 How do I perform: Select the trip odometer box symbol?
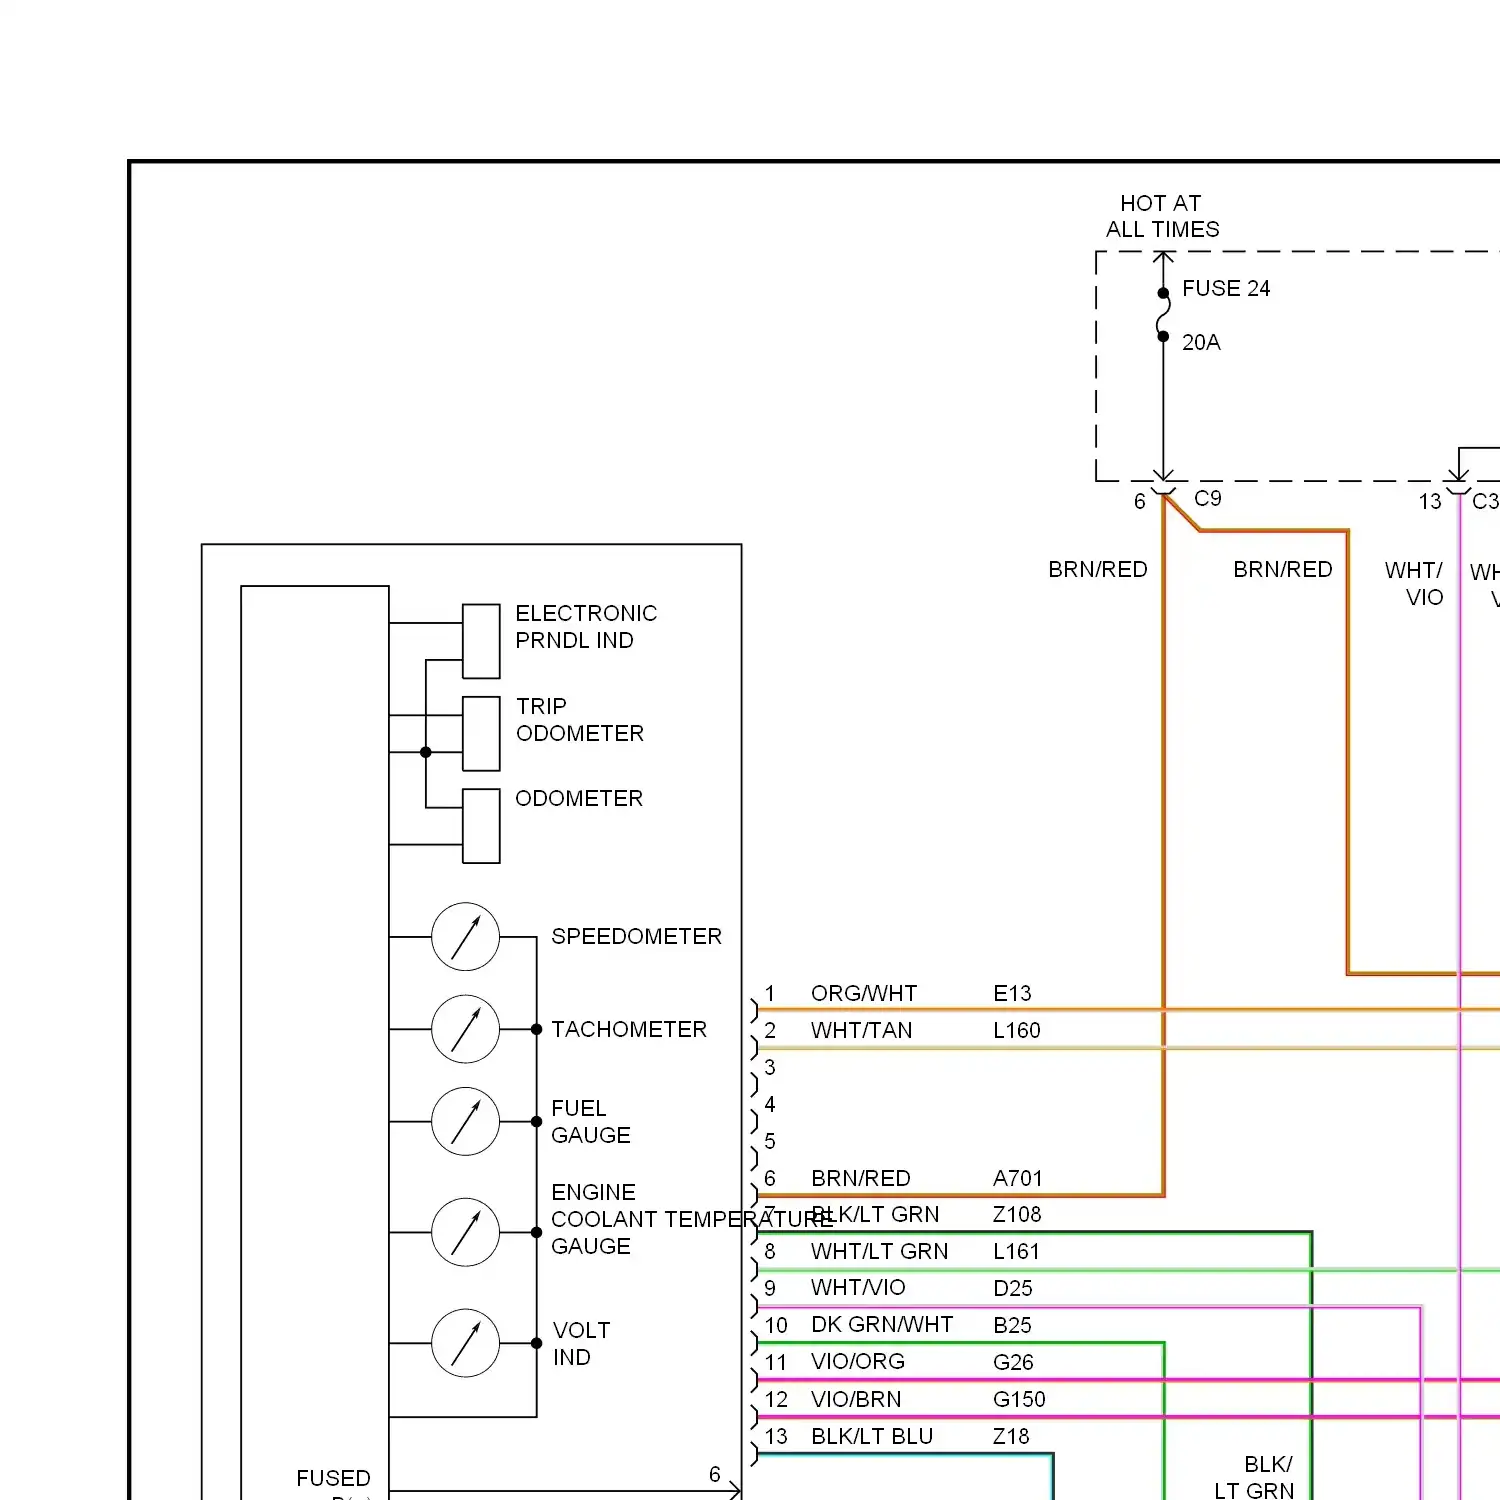481,734
